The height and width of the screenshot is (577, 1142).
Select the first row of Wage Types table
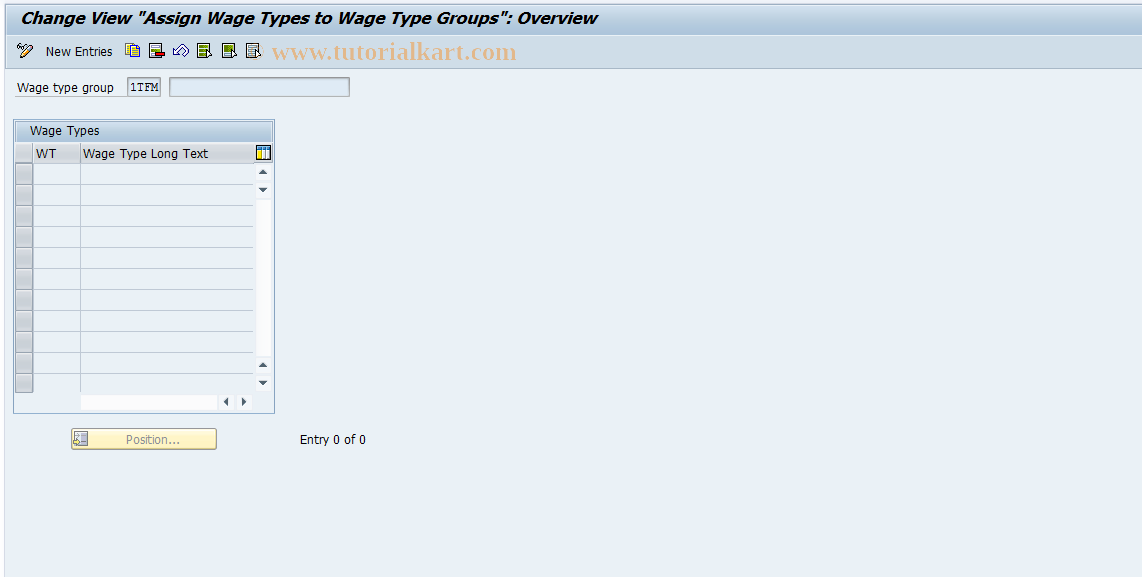pyautogui.click(x=24, y=174)
